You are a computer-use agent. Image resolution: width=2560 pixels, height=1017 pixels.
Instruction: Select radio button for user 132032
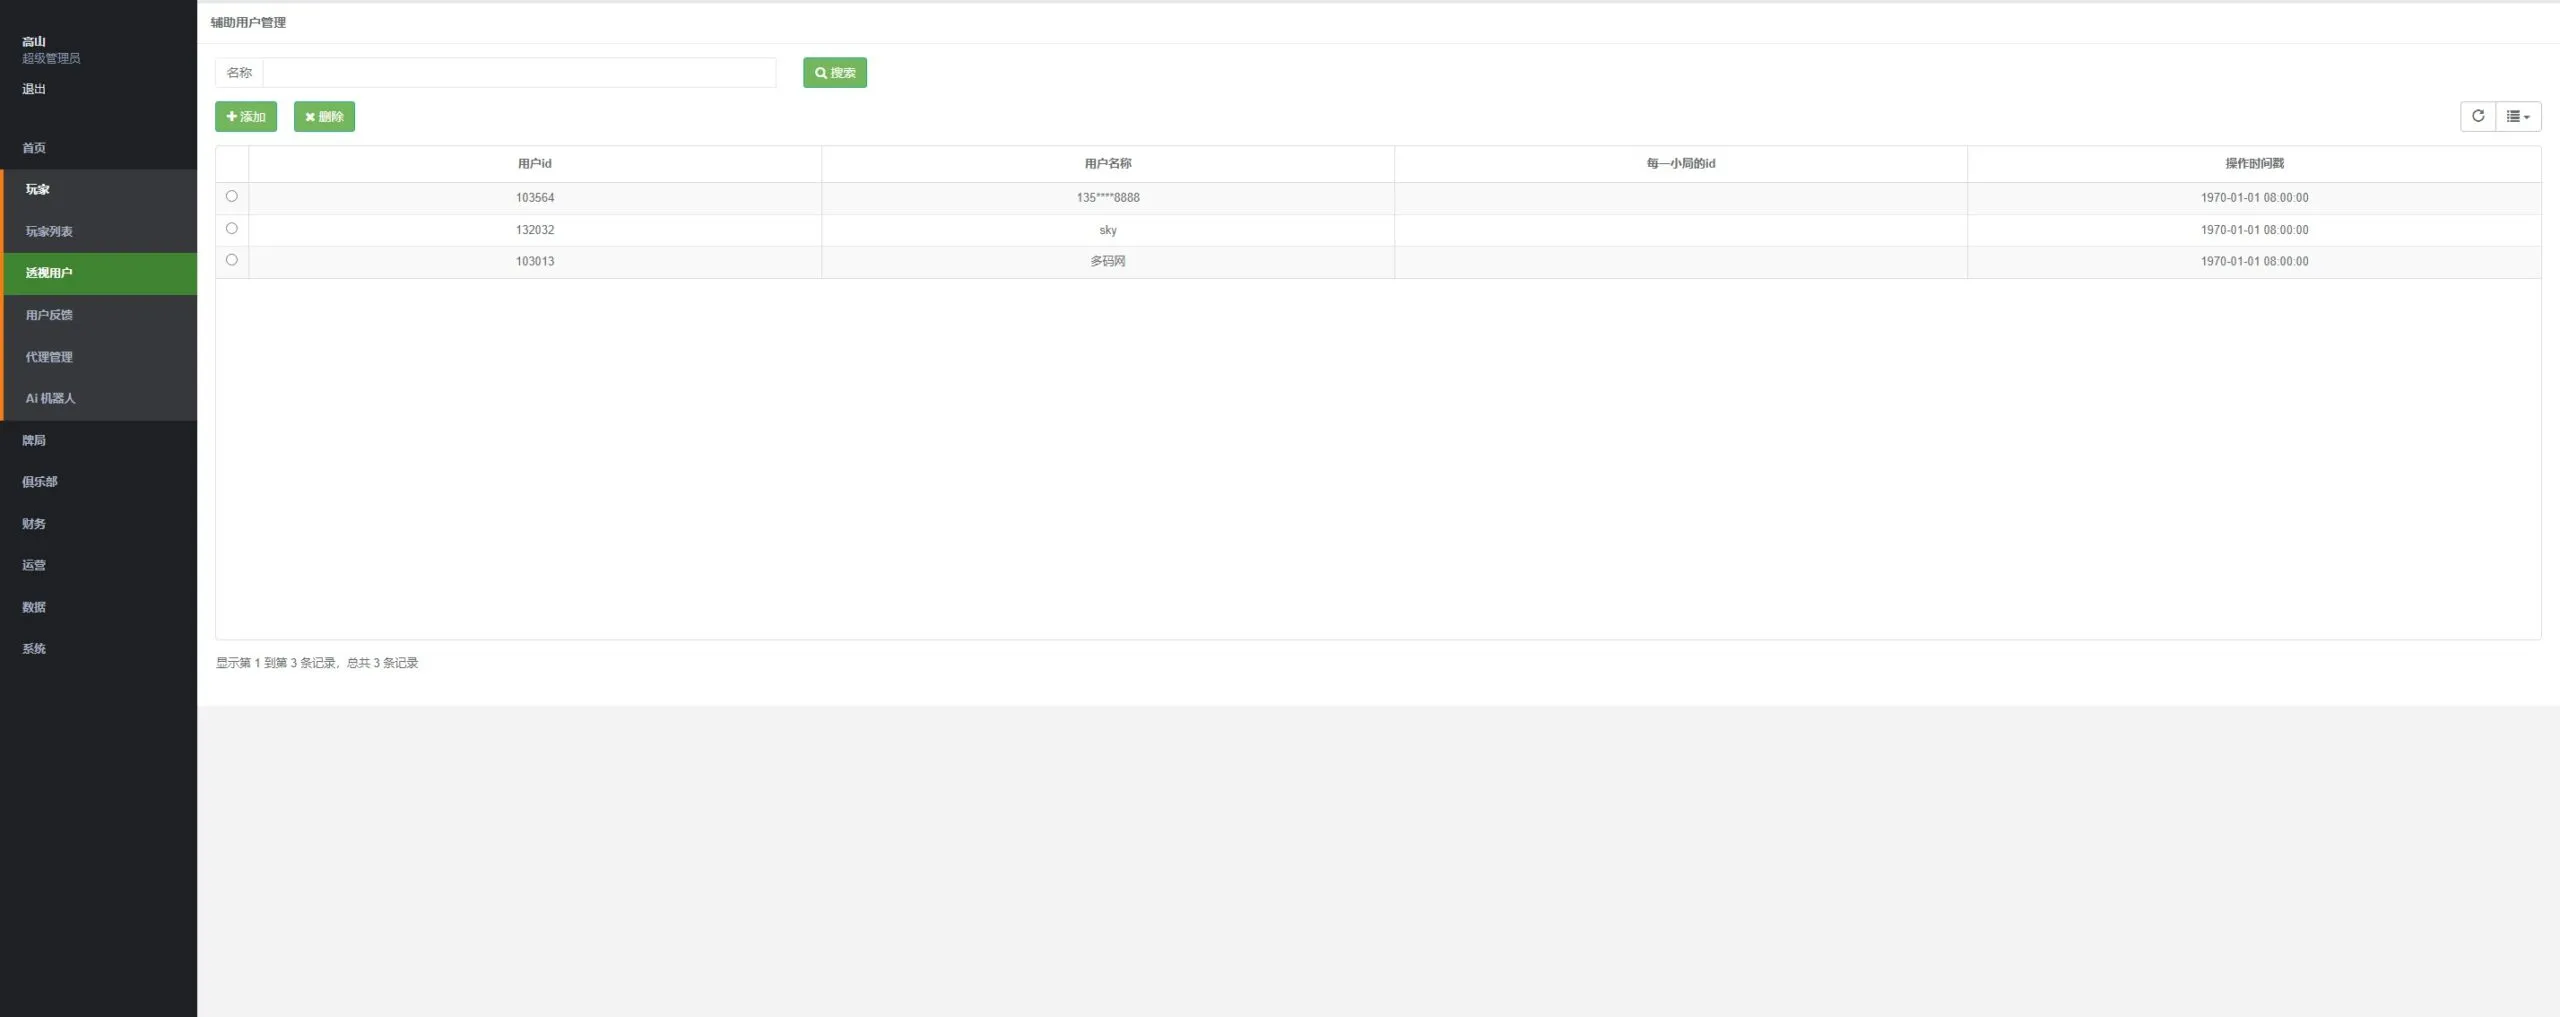(232, 228)
